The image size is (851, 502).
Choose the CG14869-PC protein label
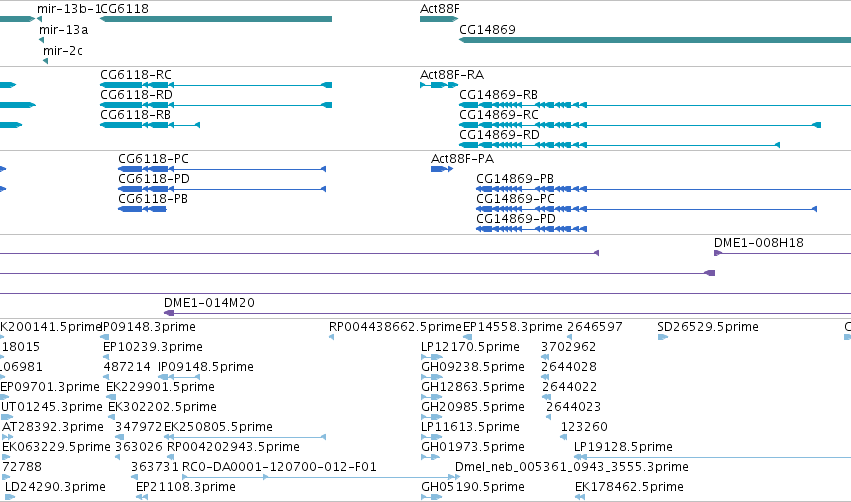(x=516, y=199)
